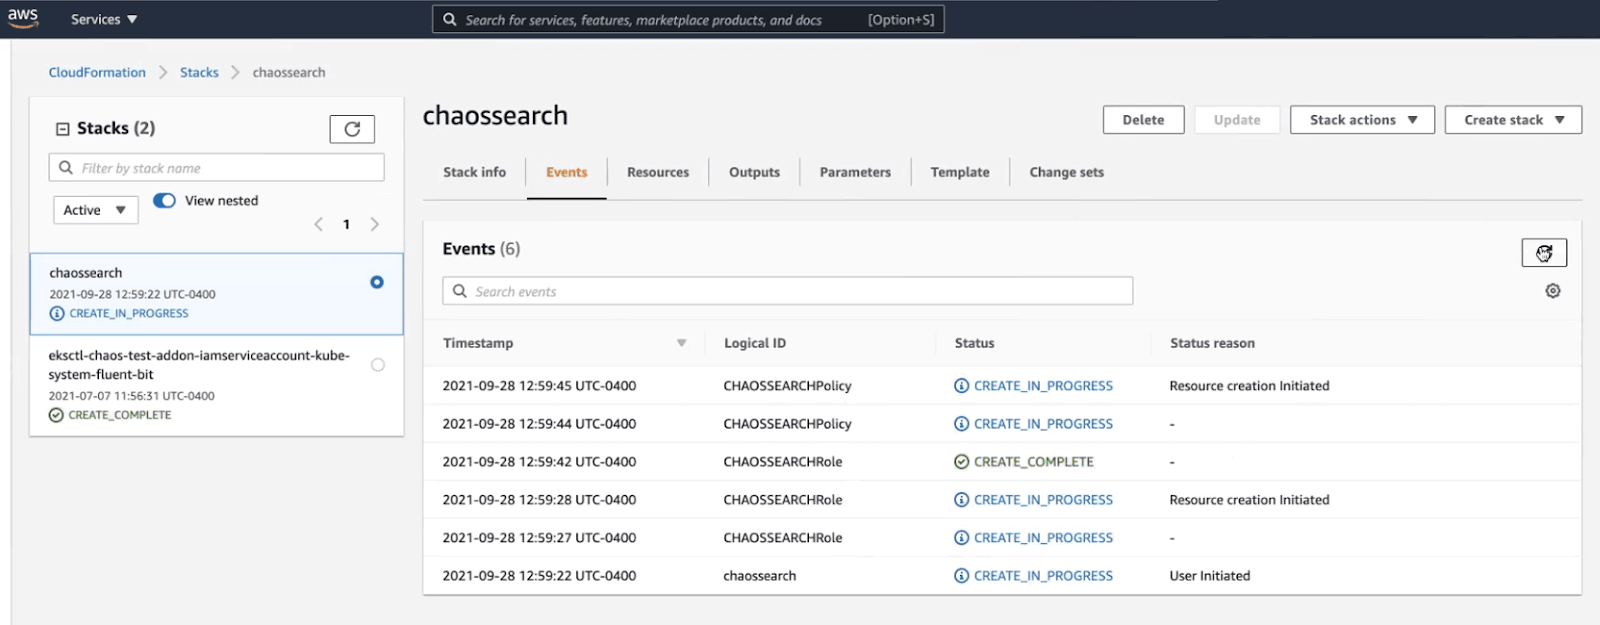Click the search magnifier in top bar
1600x625 pixels.
450,19
